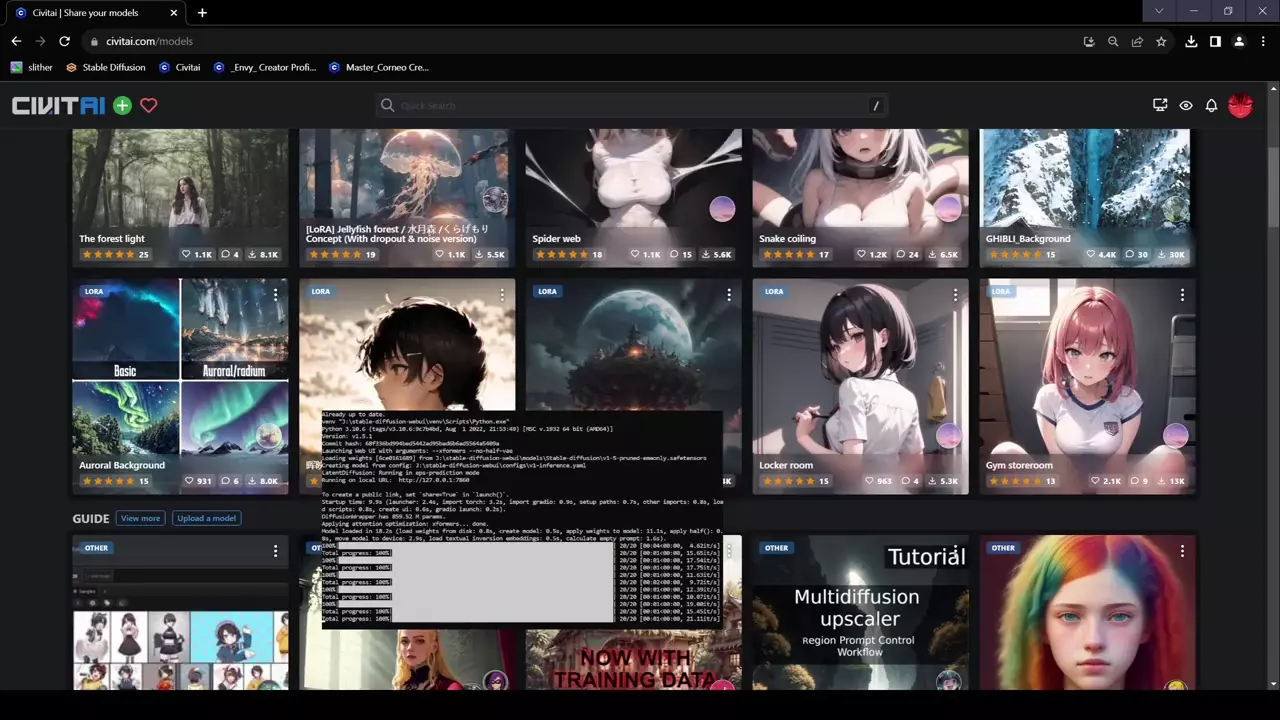The height and width of the screenshot is (720, 1280).
Task: Open the user avatar menu
Action: [1240, 105]
